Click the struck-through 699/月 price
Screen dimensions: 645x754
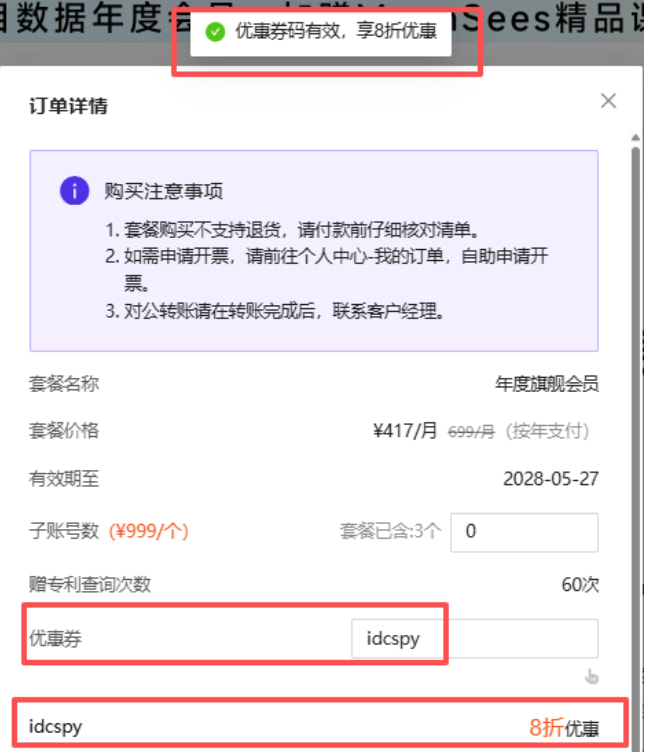[x=471, y=432]
